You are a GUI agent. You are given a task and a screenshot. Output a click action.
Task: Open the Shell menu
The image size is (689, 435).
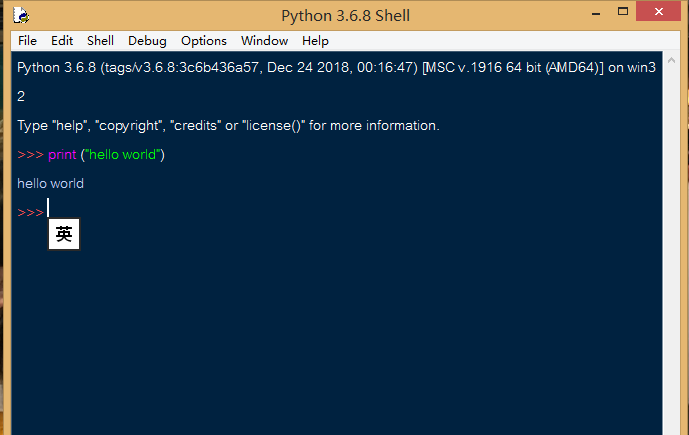(x=100, y=41)
